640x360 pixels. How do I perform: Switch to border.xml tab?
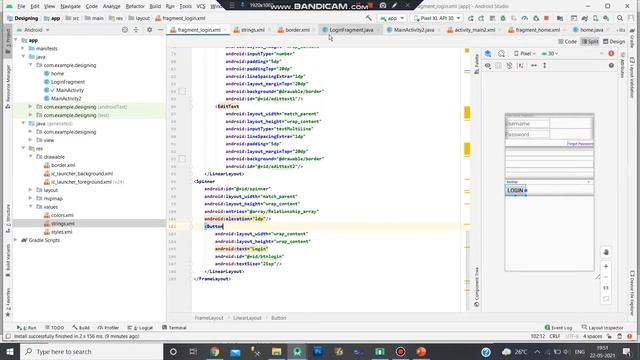[x=297, y=30]
